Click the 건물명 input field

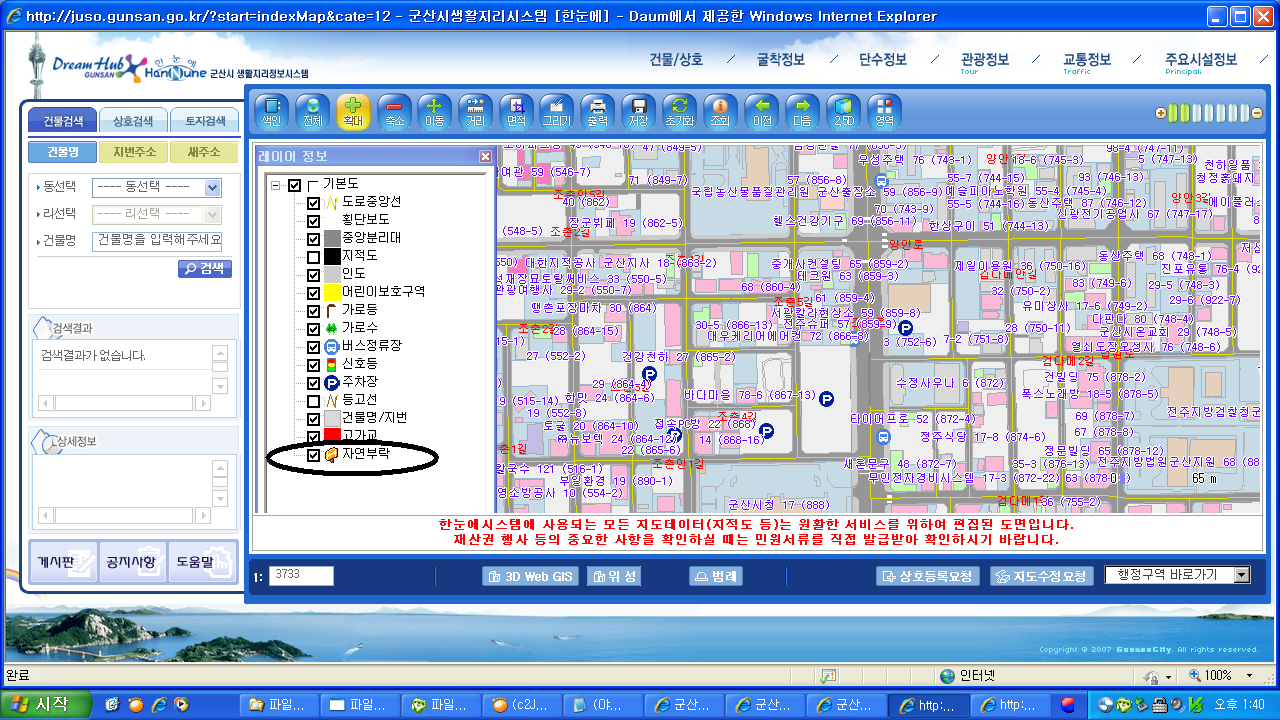coord(157,241)
